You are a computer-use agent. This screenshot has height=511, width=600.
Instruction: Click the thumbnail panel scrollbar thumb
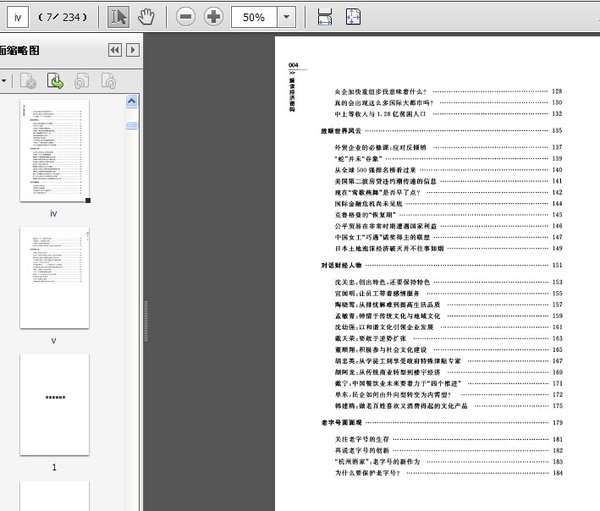click(x=131, y=126)
